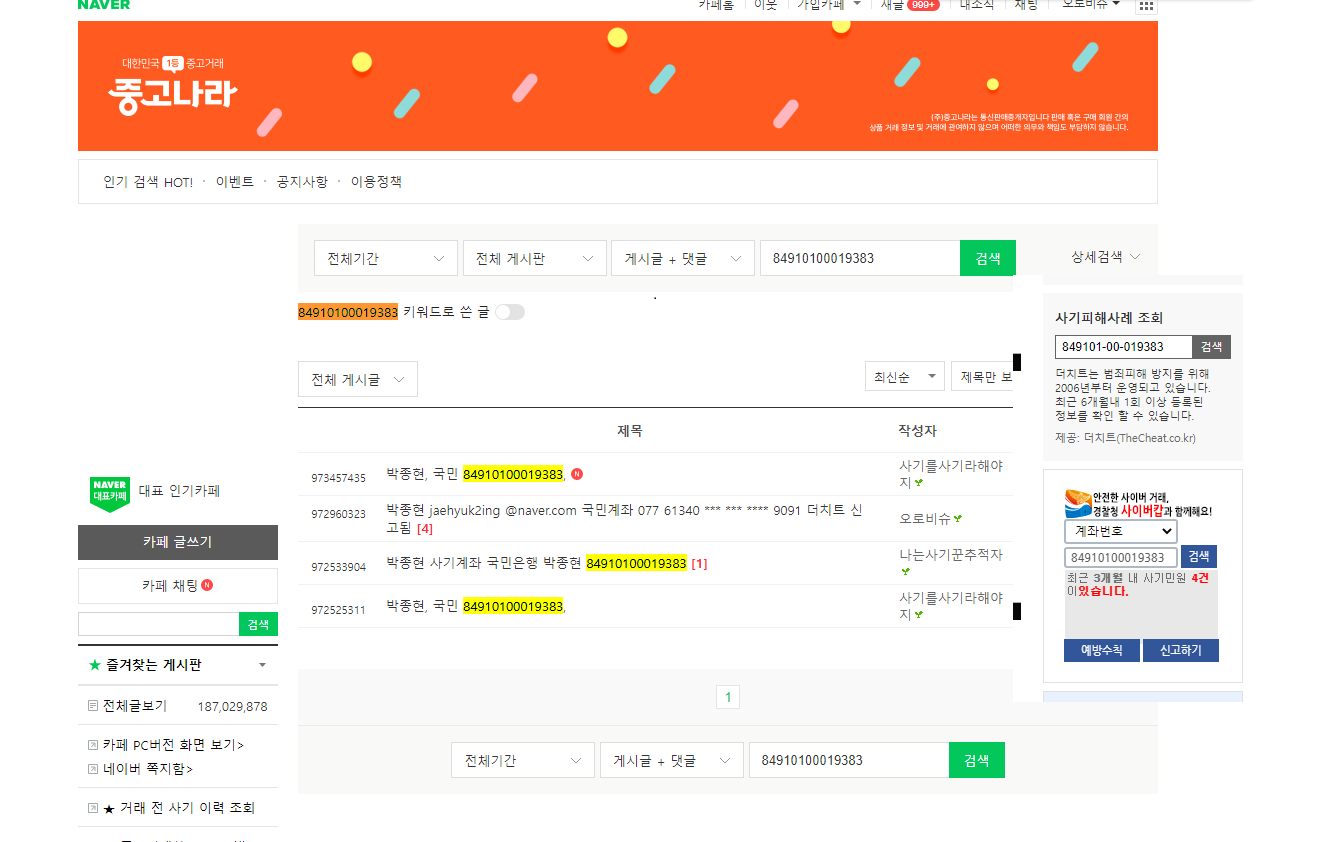Open the 네이버 쪽지함 link
This screenshot has width=1339, height=842.
tap(148, 769)
